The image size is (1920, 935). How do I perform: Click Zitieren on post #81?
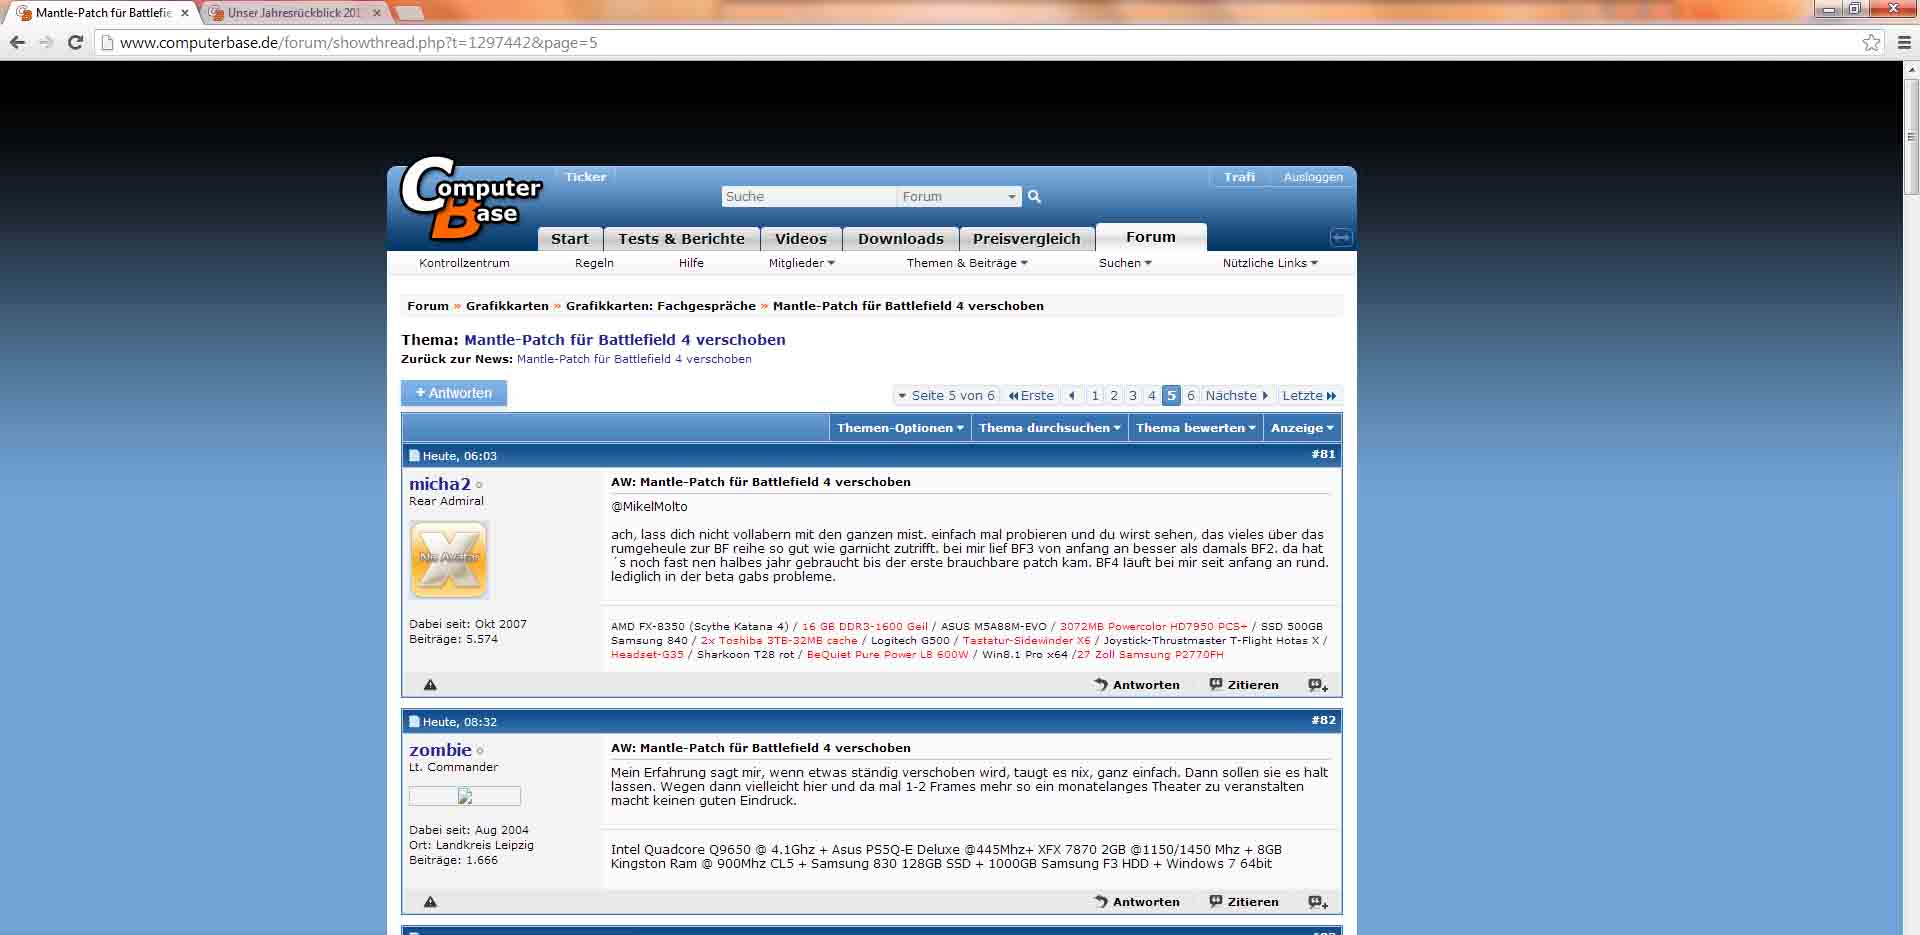click(x=1244, y=685)
